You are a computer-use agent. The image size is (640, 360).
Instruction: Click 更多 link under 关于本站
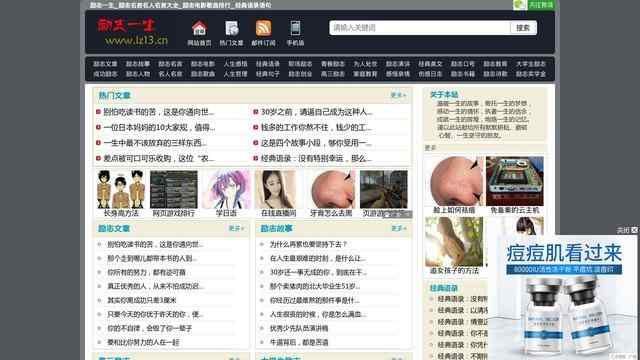point(431,148)
